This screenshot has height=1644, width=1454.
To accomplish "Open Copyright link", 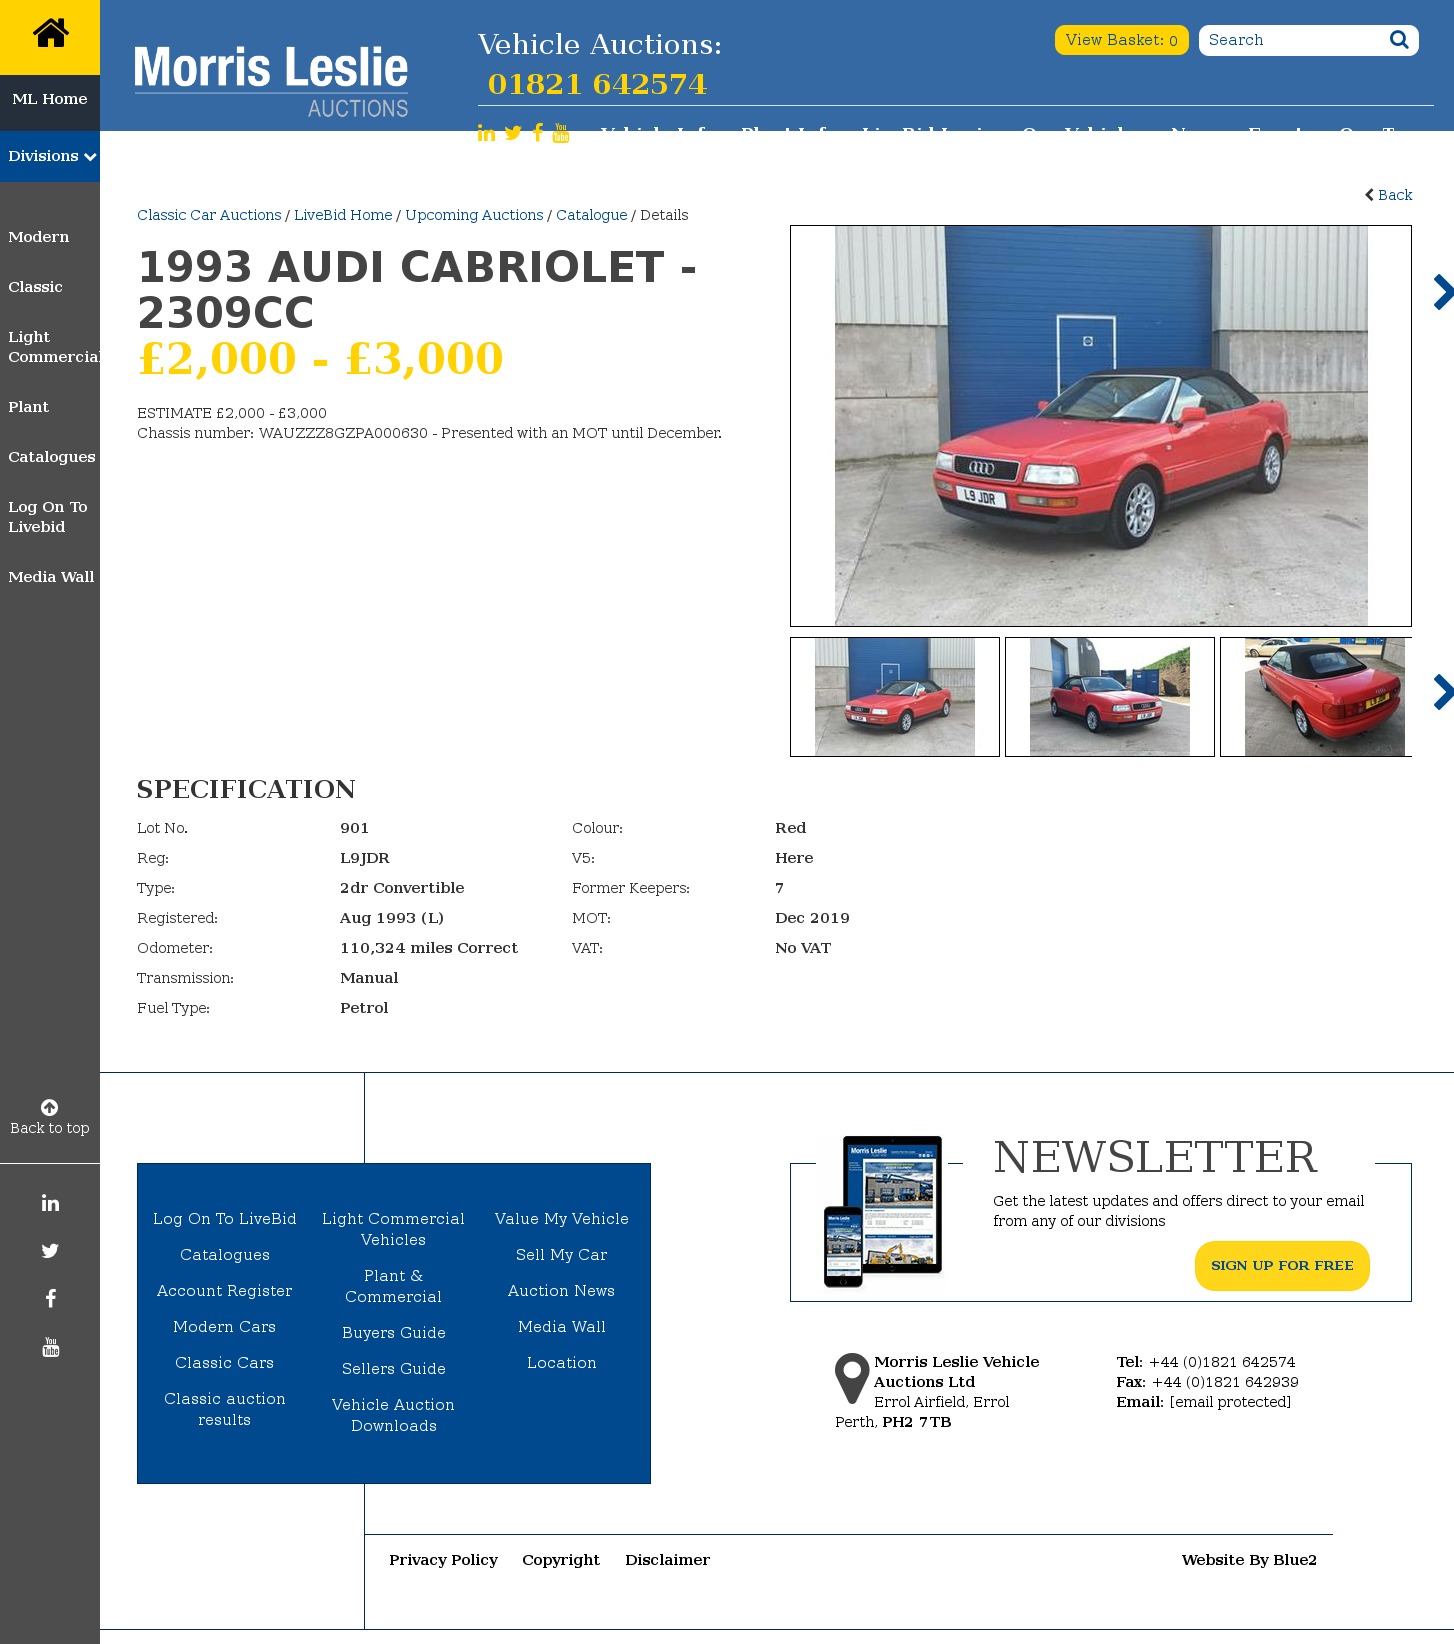I will pyautogui.click(x=561, y=1560).
